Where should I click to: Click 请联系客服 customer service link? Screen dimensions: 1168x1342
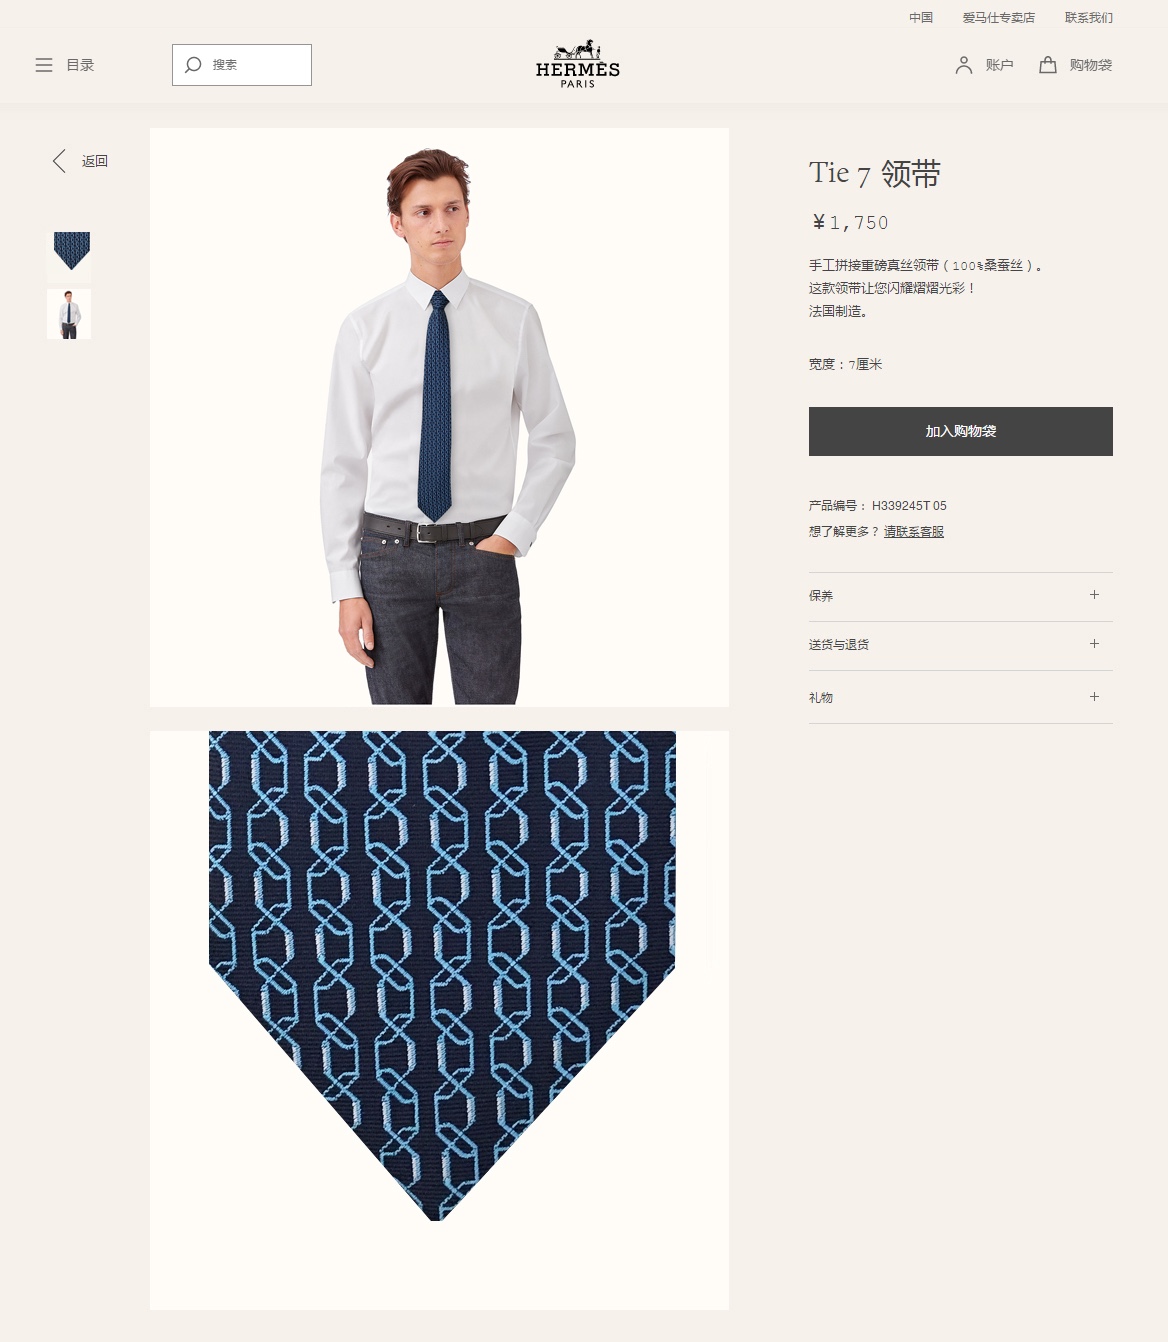coord(914,532)
